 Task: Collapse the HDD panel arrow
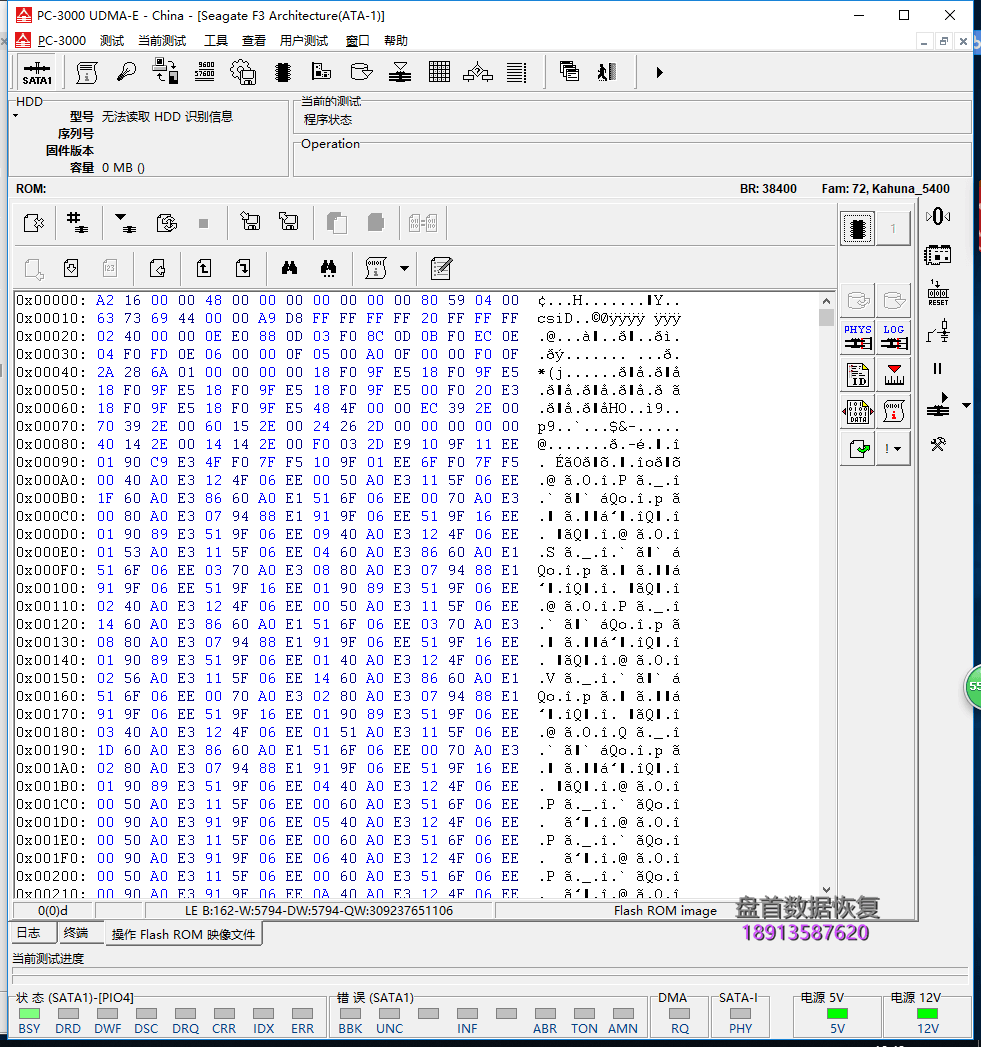tap(15, 116)
